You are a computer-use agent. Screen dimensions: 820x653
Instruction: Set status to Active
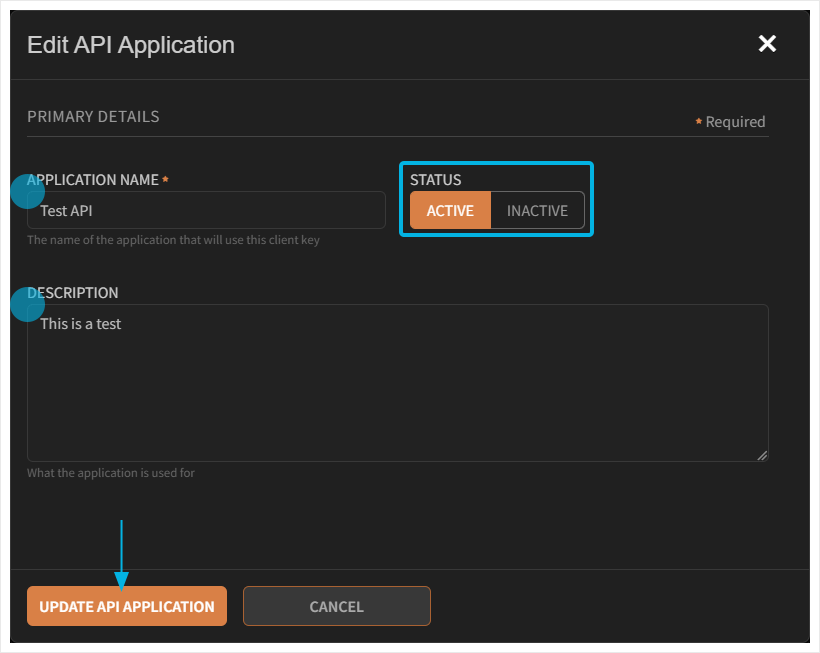click(x=450, y=210)
